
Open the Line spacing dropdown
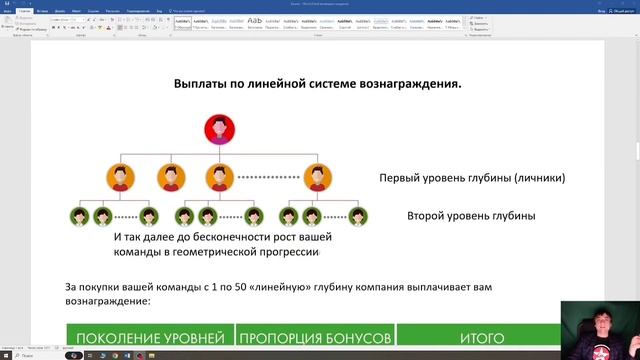(x=144, y=27)
